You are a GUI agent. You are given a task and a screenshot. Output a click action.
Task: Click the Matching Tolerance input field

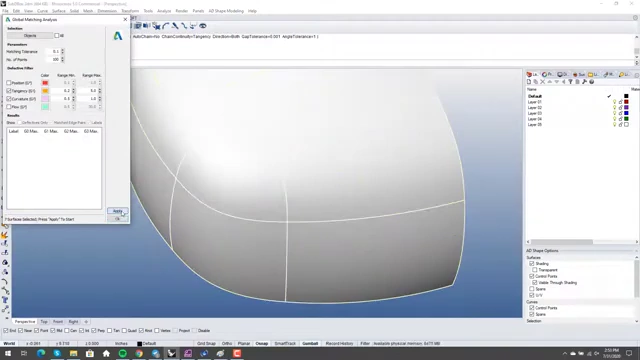pyautogui.click(x=53, y=51)
